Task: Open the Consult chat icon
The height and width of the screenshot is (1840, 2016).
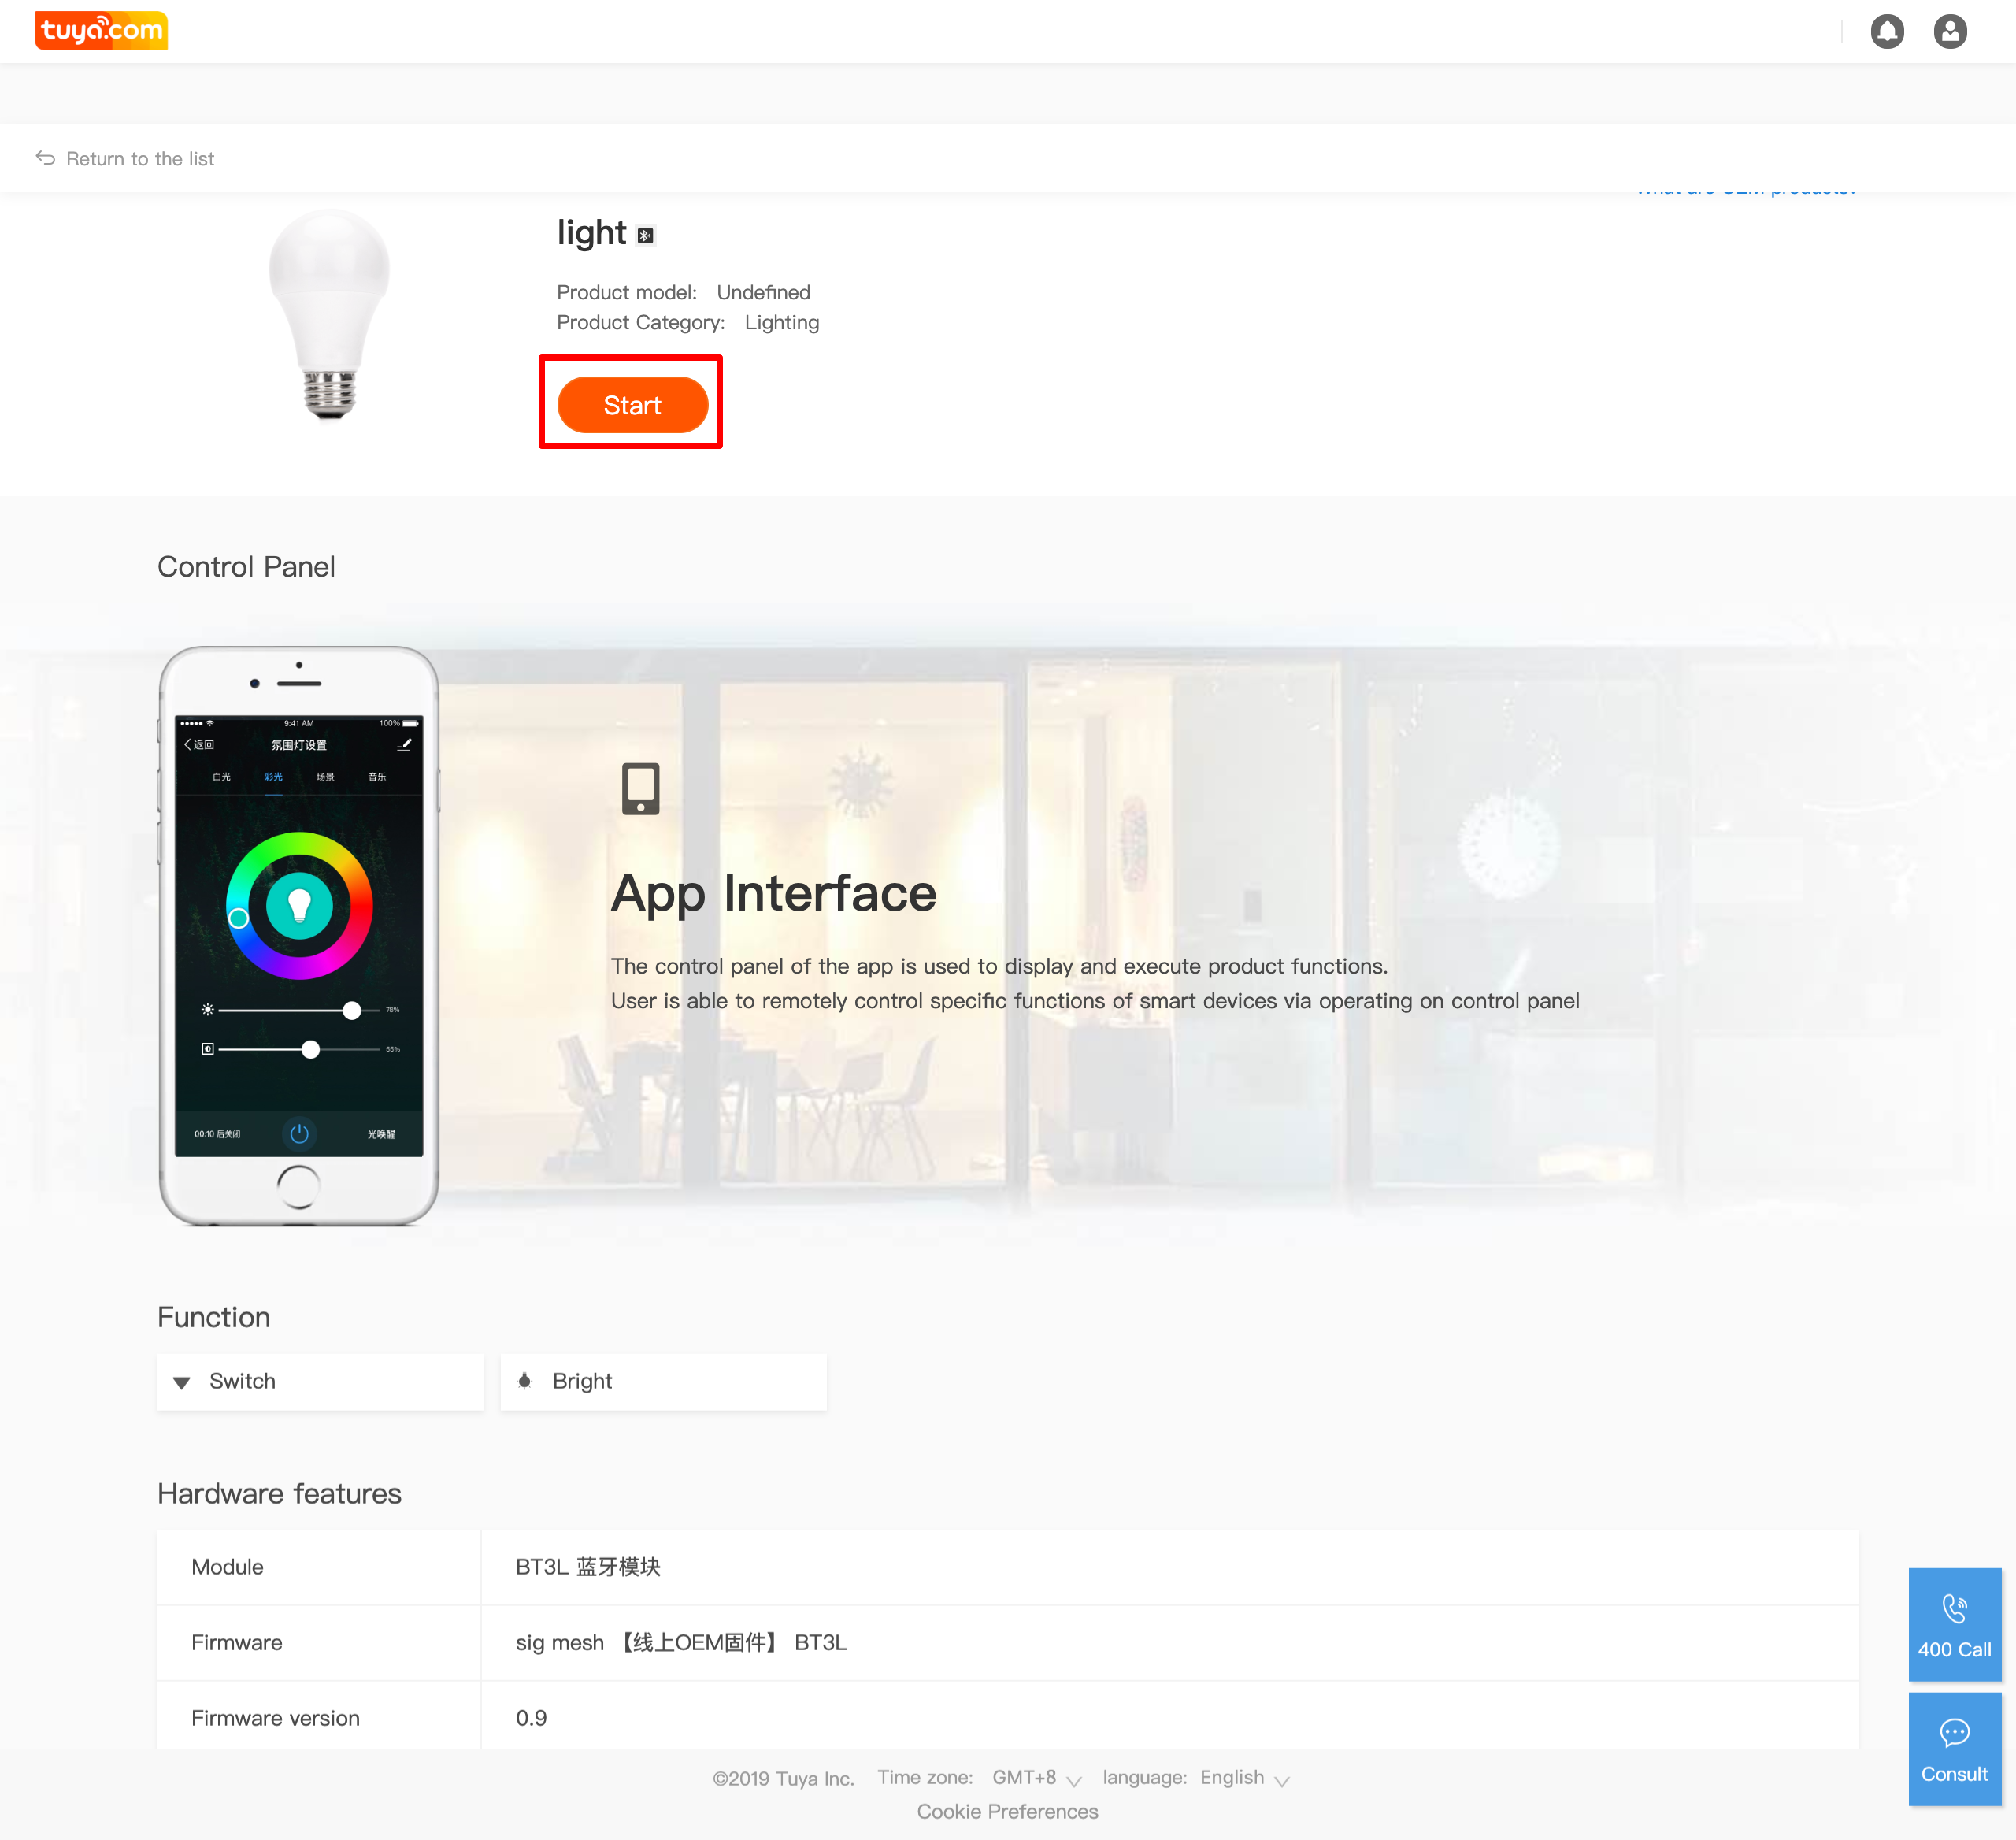Action: pyautogui.click(x=1954, y=1732)
